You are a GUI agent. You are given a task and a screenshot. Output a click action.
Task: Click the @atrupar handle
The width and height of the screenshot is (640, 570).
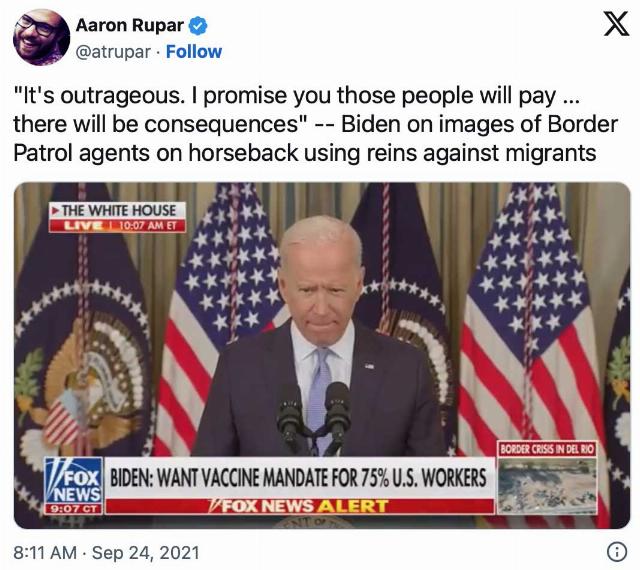click(113, 52)
